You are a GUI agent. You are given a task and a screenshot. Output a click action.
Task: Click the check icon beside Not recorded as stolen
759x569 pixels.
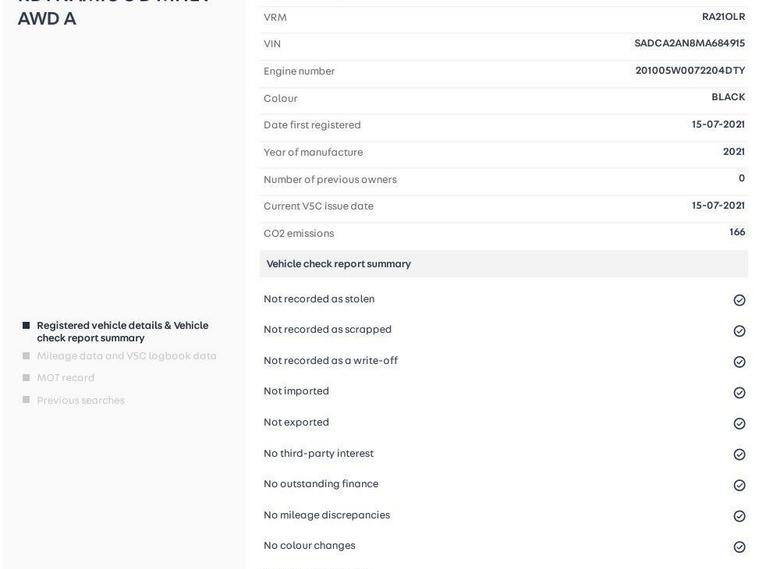pos(739,300)
